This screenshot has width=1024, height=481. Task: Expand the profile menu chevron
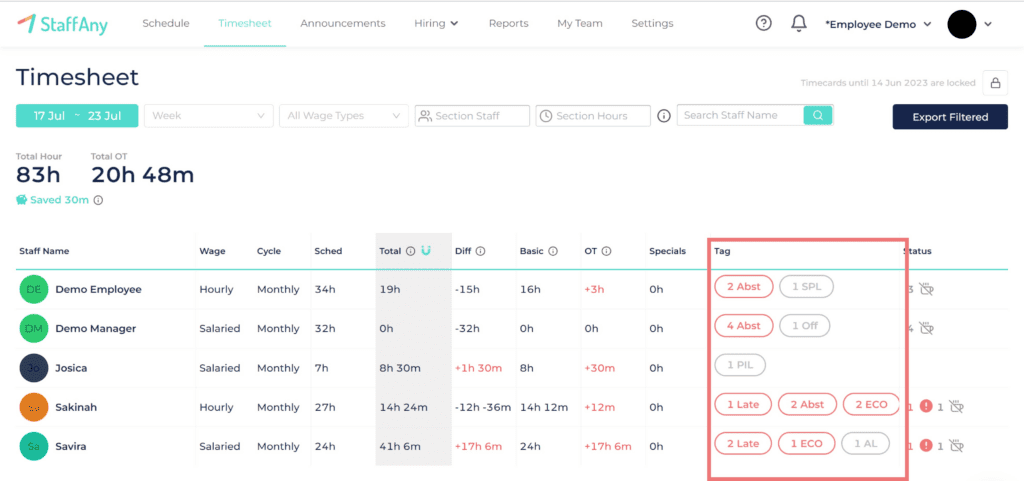[x=988, y=24]
